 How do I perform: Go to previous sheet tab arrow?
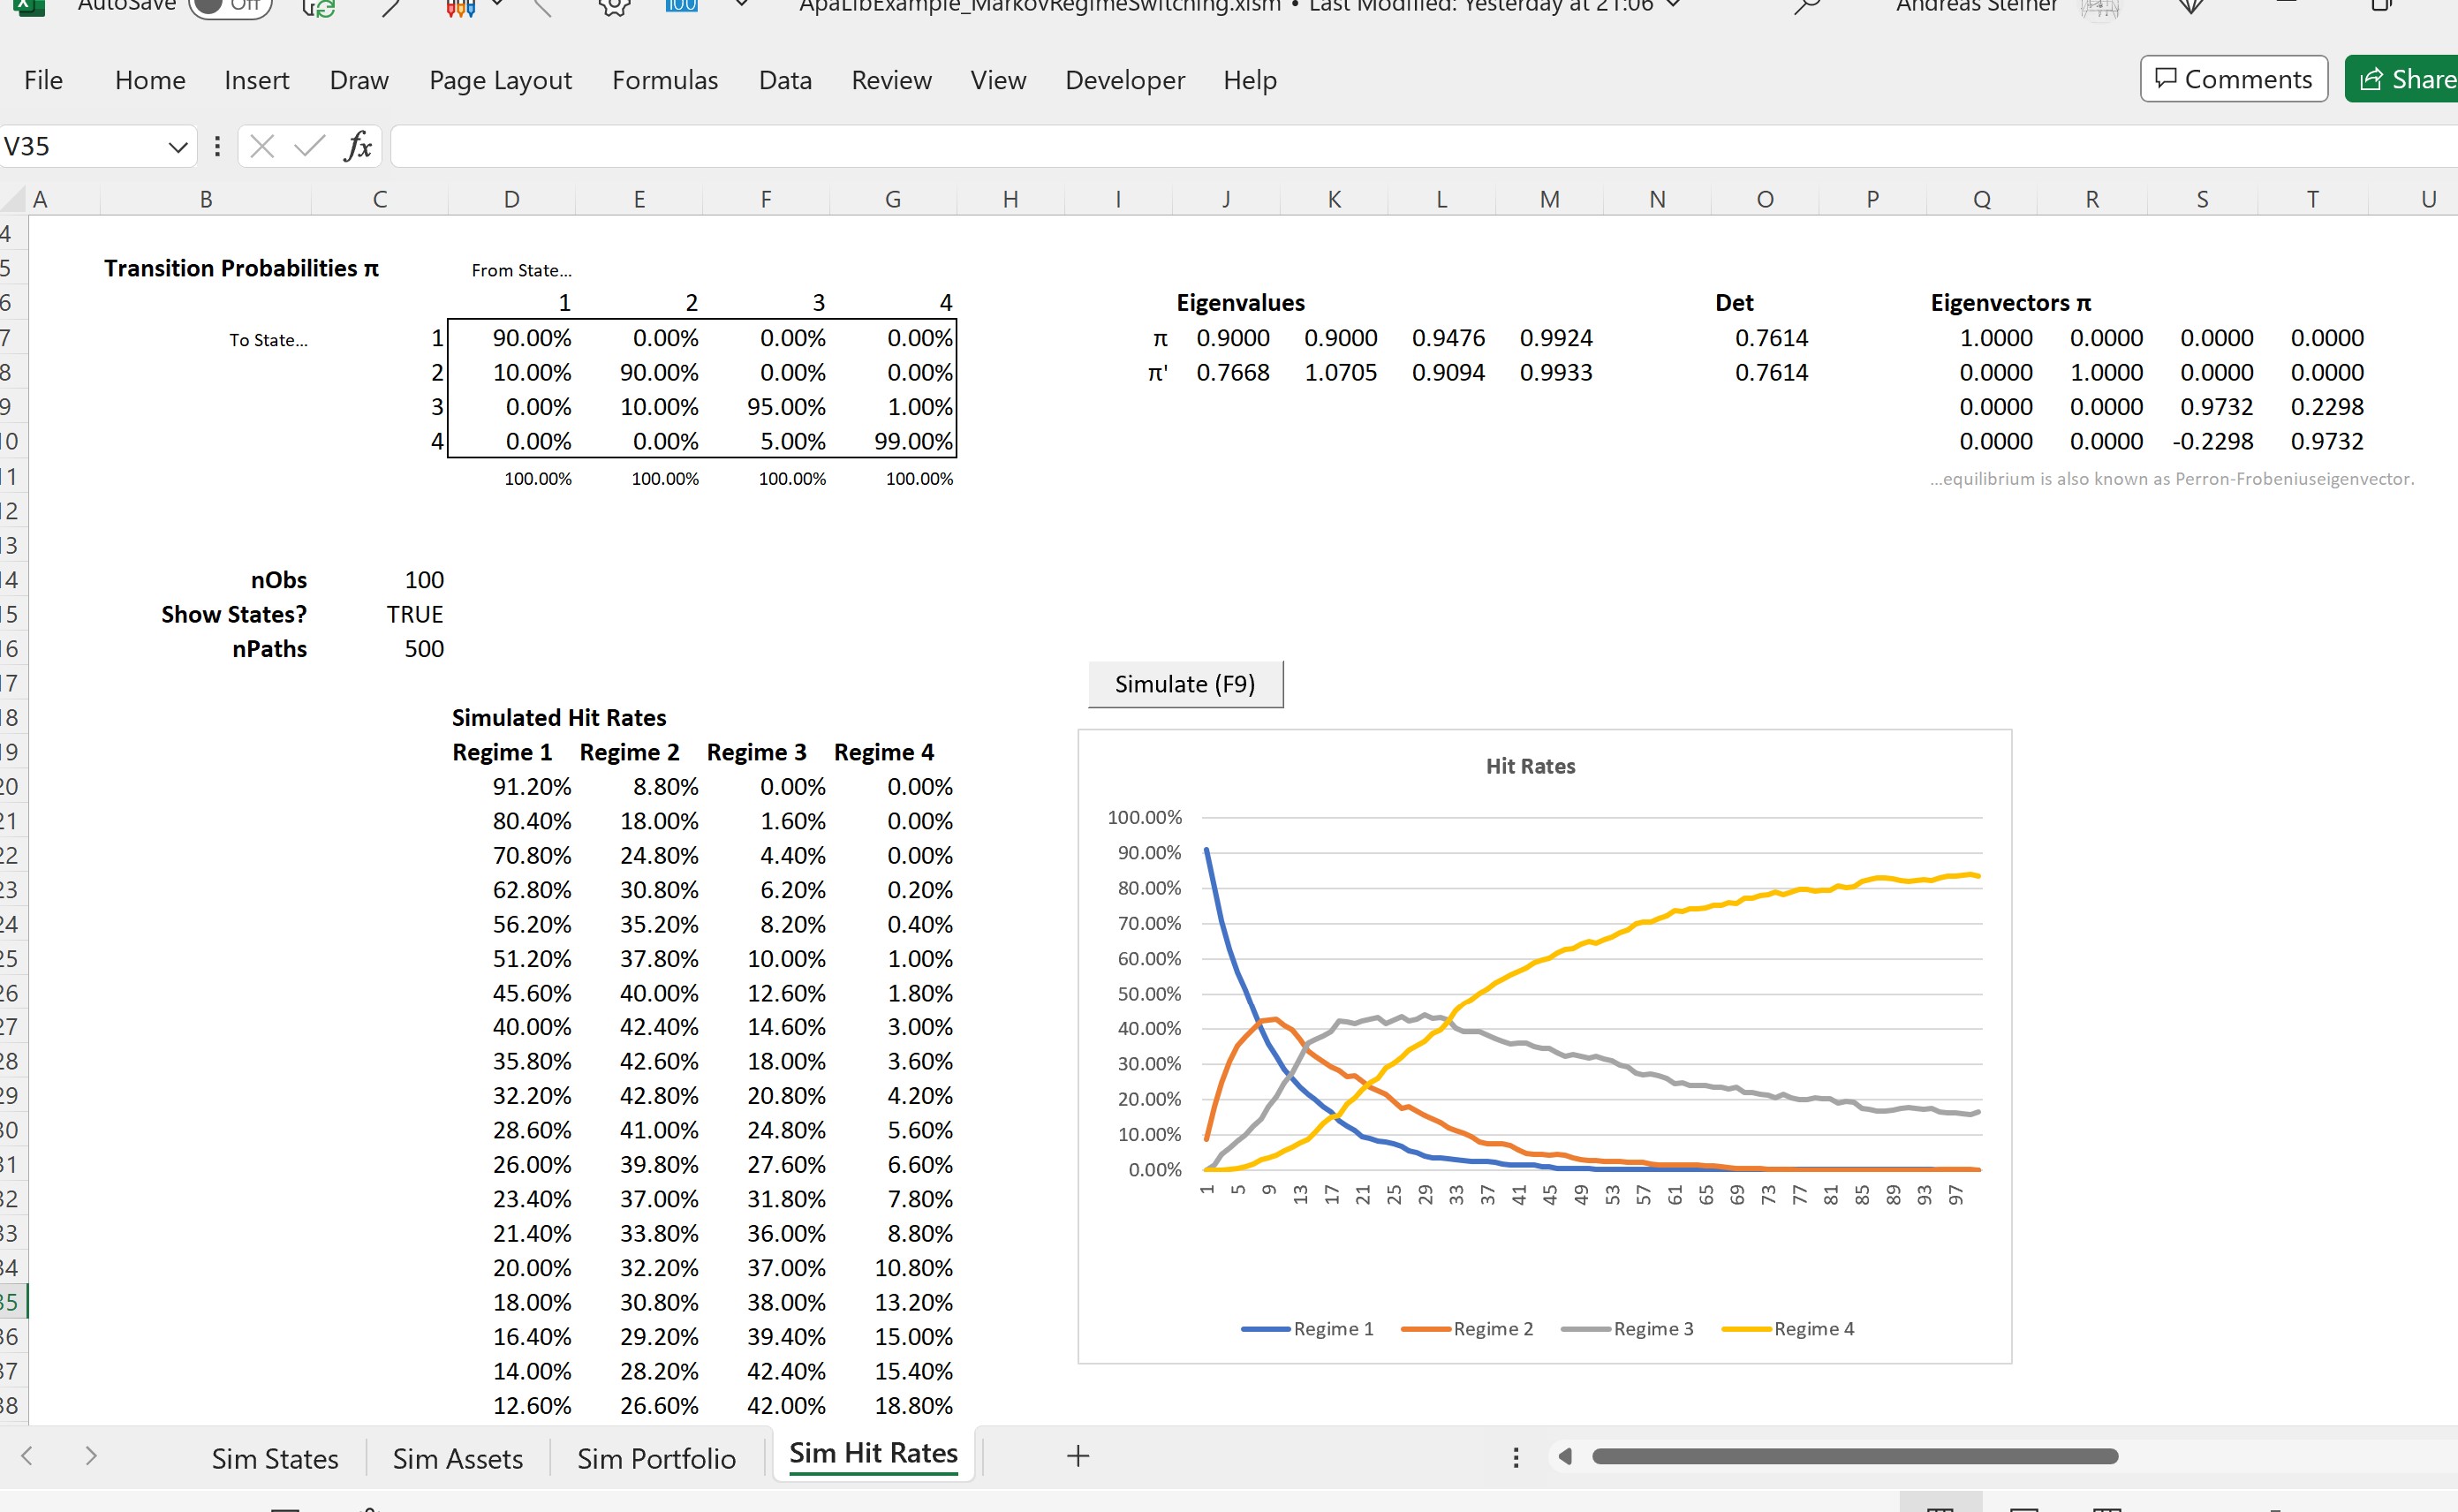(27, 1456)
